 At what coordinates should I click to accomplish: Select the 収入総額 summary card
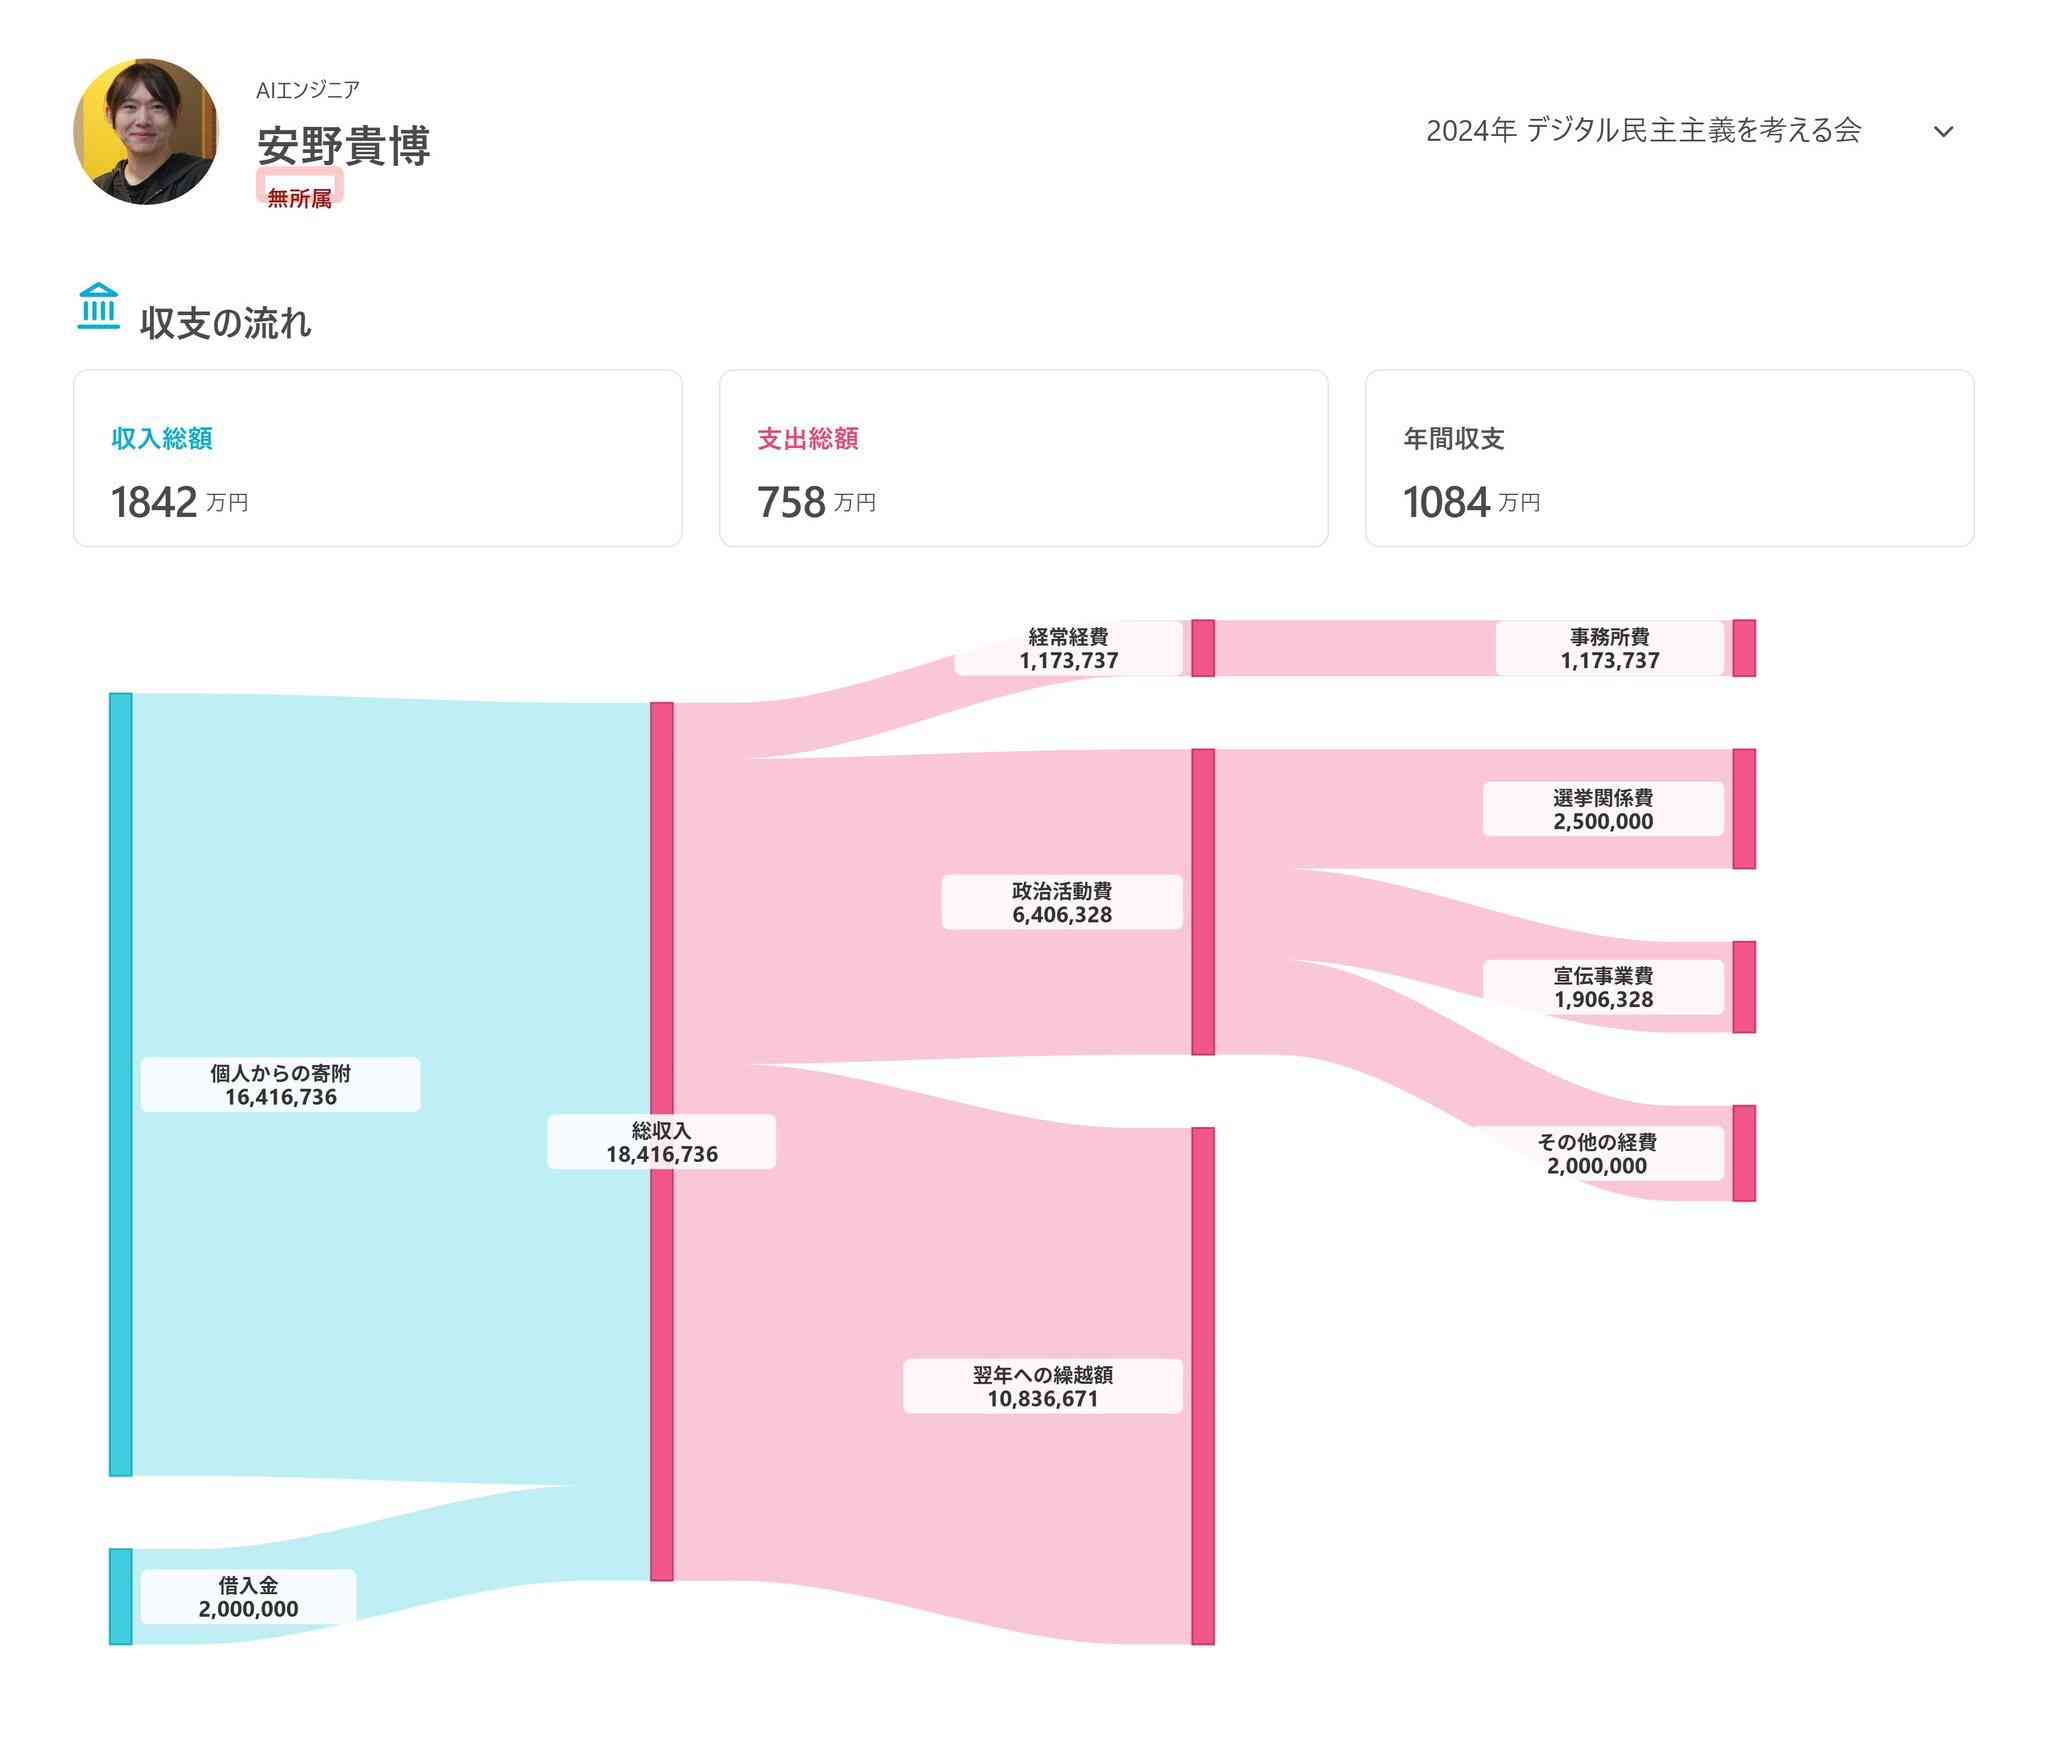point(378,458)
